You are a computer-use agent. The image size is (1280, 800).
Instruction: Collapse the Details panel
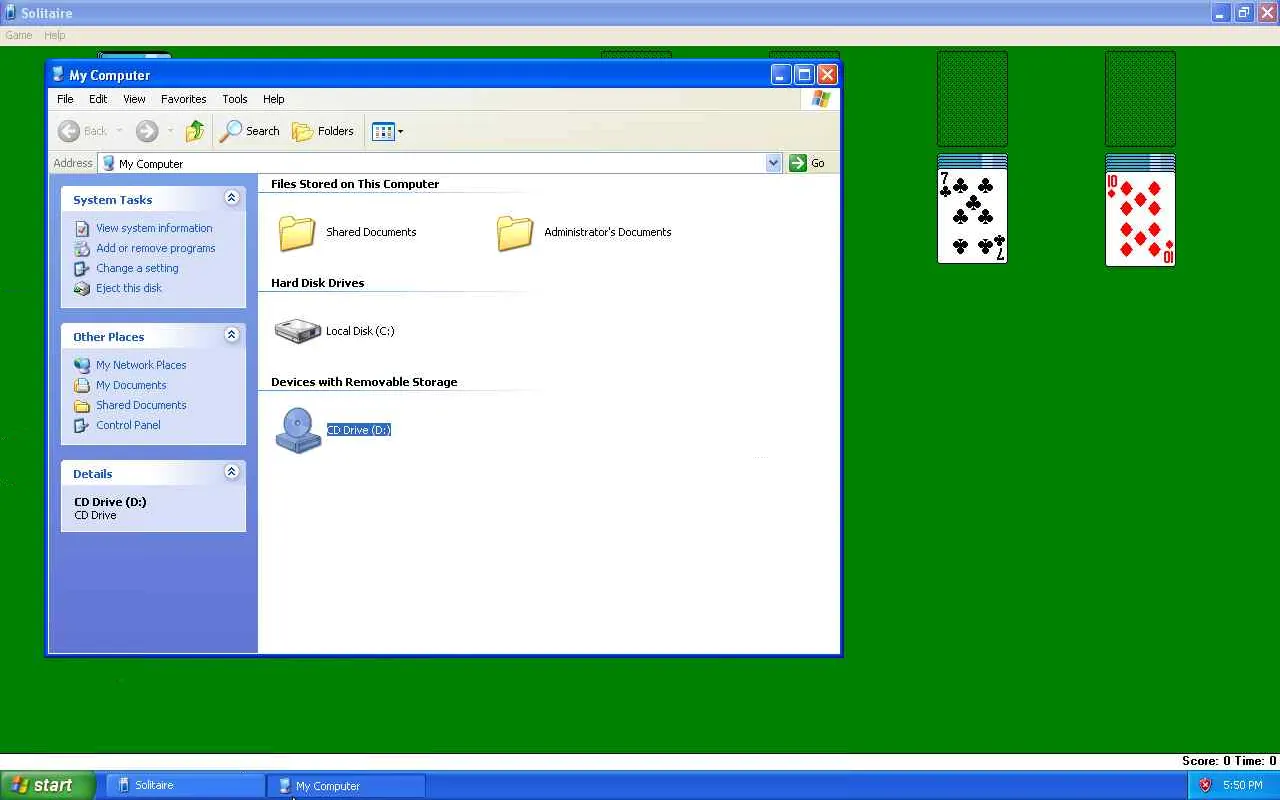tap(231, 472)
